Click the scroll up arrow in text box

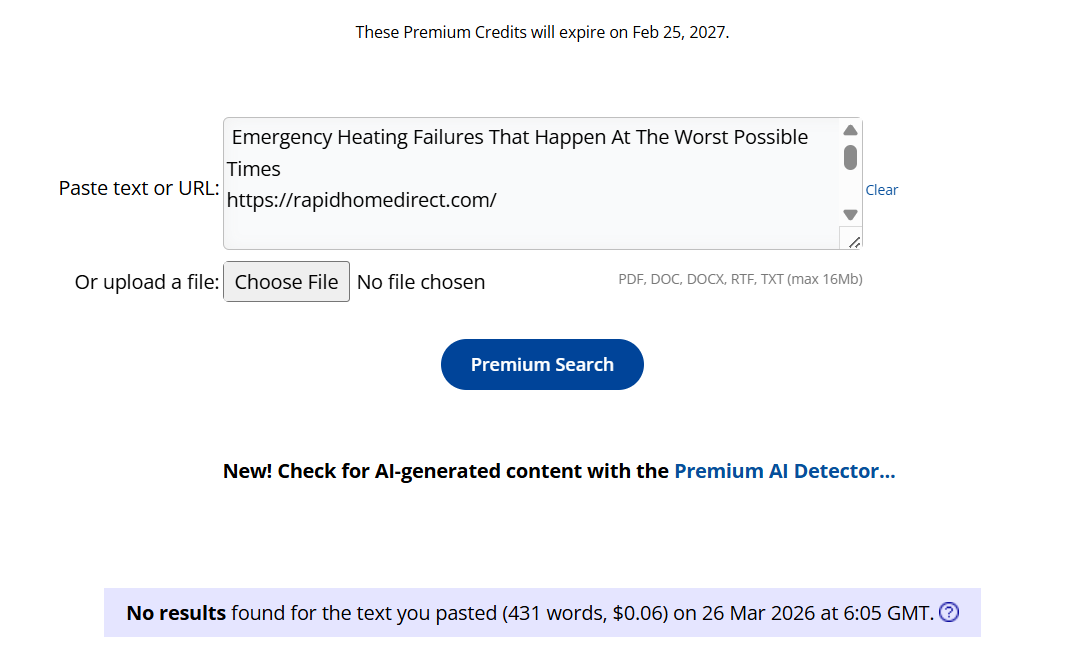coord(850,130)
